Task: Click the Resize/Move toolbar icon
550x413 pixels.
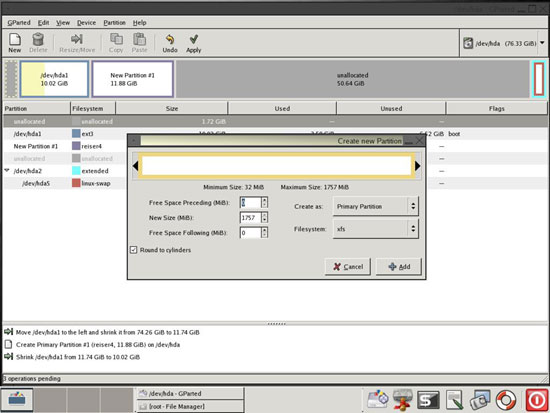Action: (x=77, y=43)
